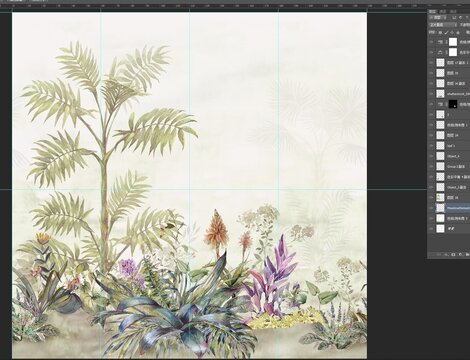470x360 pixels.
Task: Switch to the Layers tab in panel
Action: (x=432, y=11)
